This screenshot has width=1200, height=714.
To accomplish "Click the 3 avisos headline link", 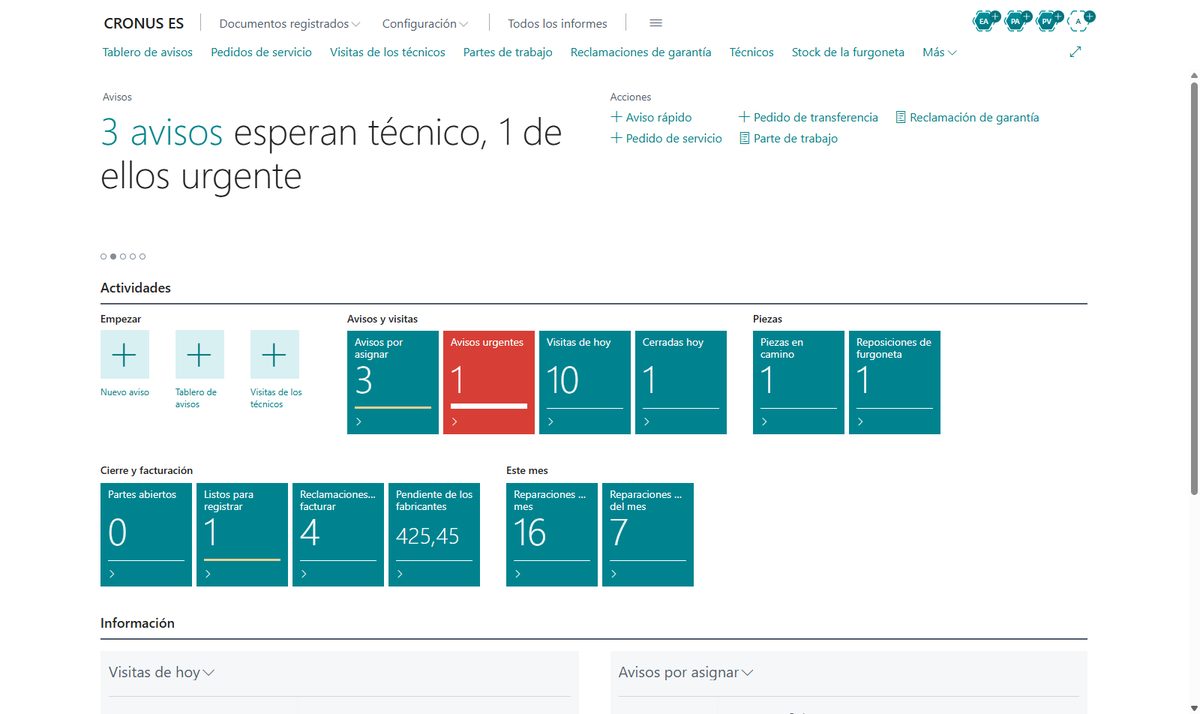I will tap(163, 133).
